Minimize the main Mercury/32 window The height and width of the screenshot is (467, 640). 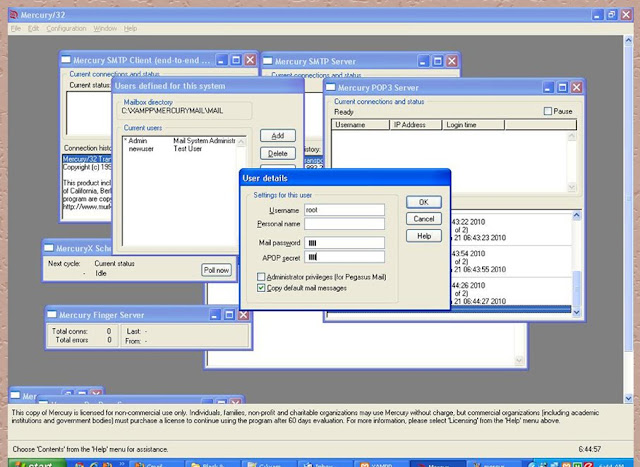coord(597,15)
